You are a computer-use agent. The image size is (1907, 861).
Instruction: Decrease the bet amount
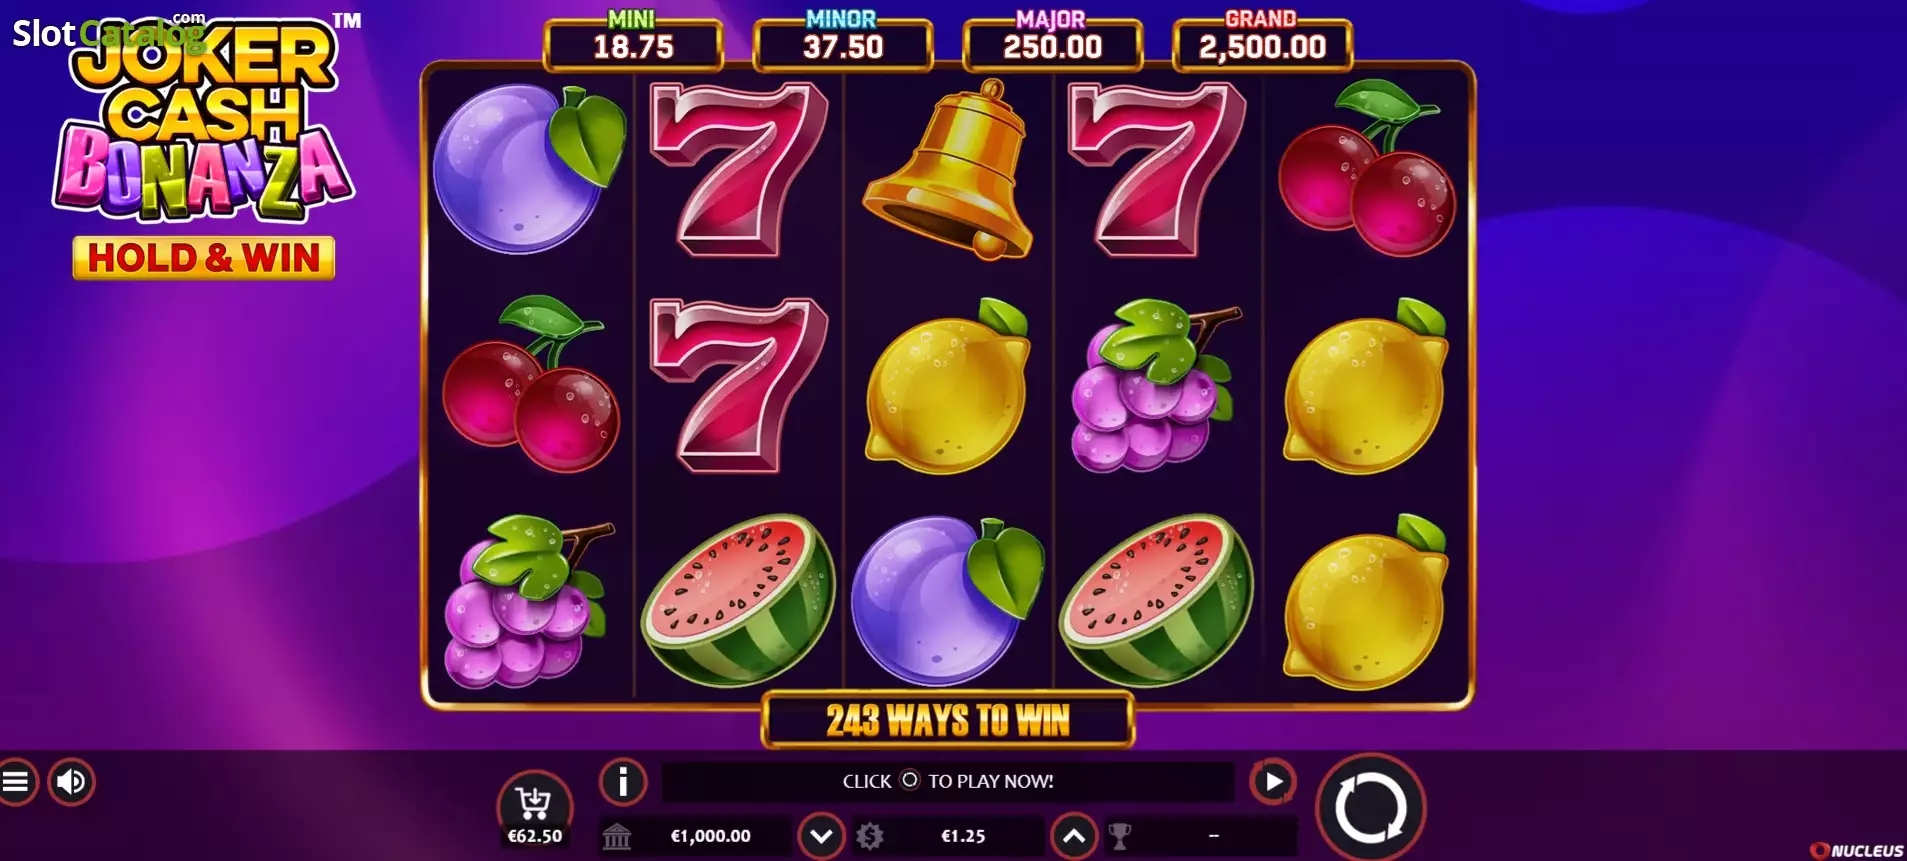(x=822, y=836)
